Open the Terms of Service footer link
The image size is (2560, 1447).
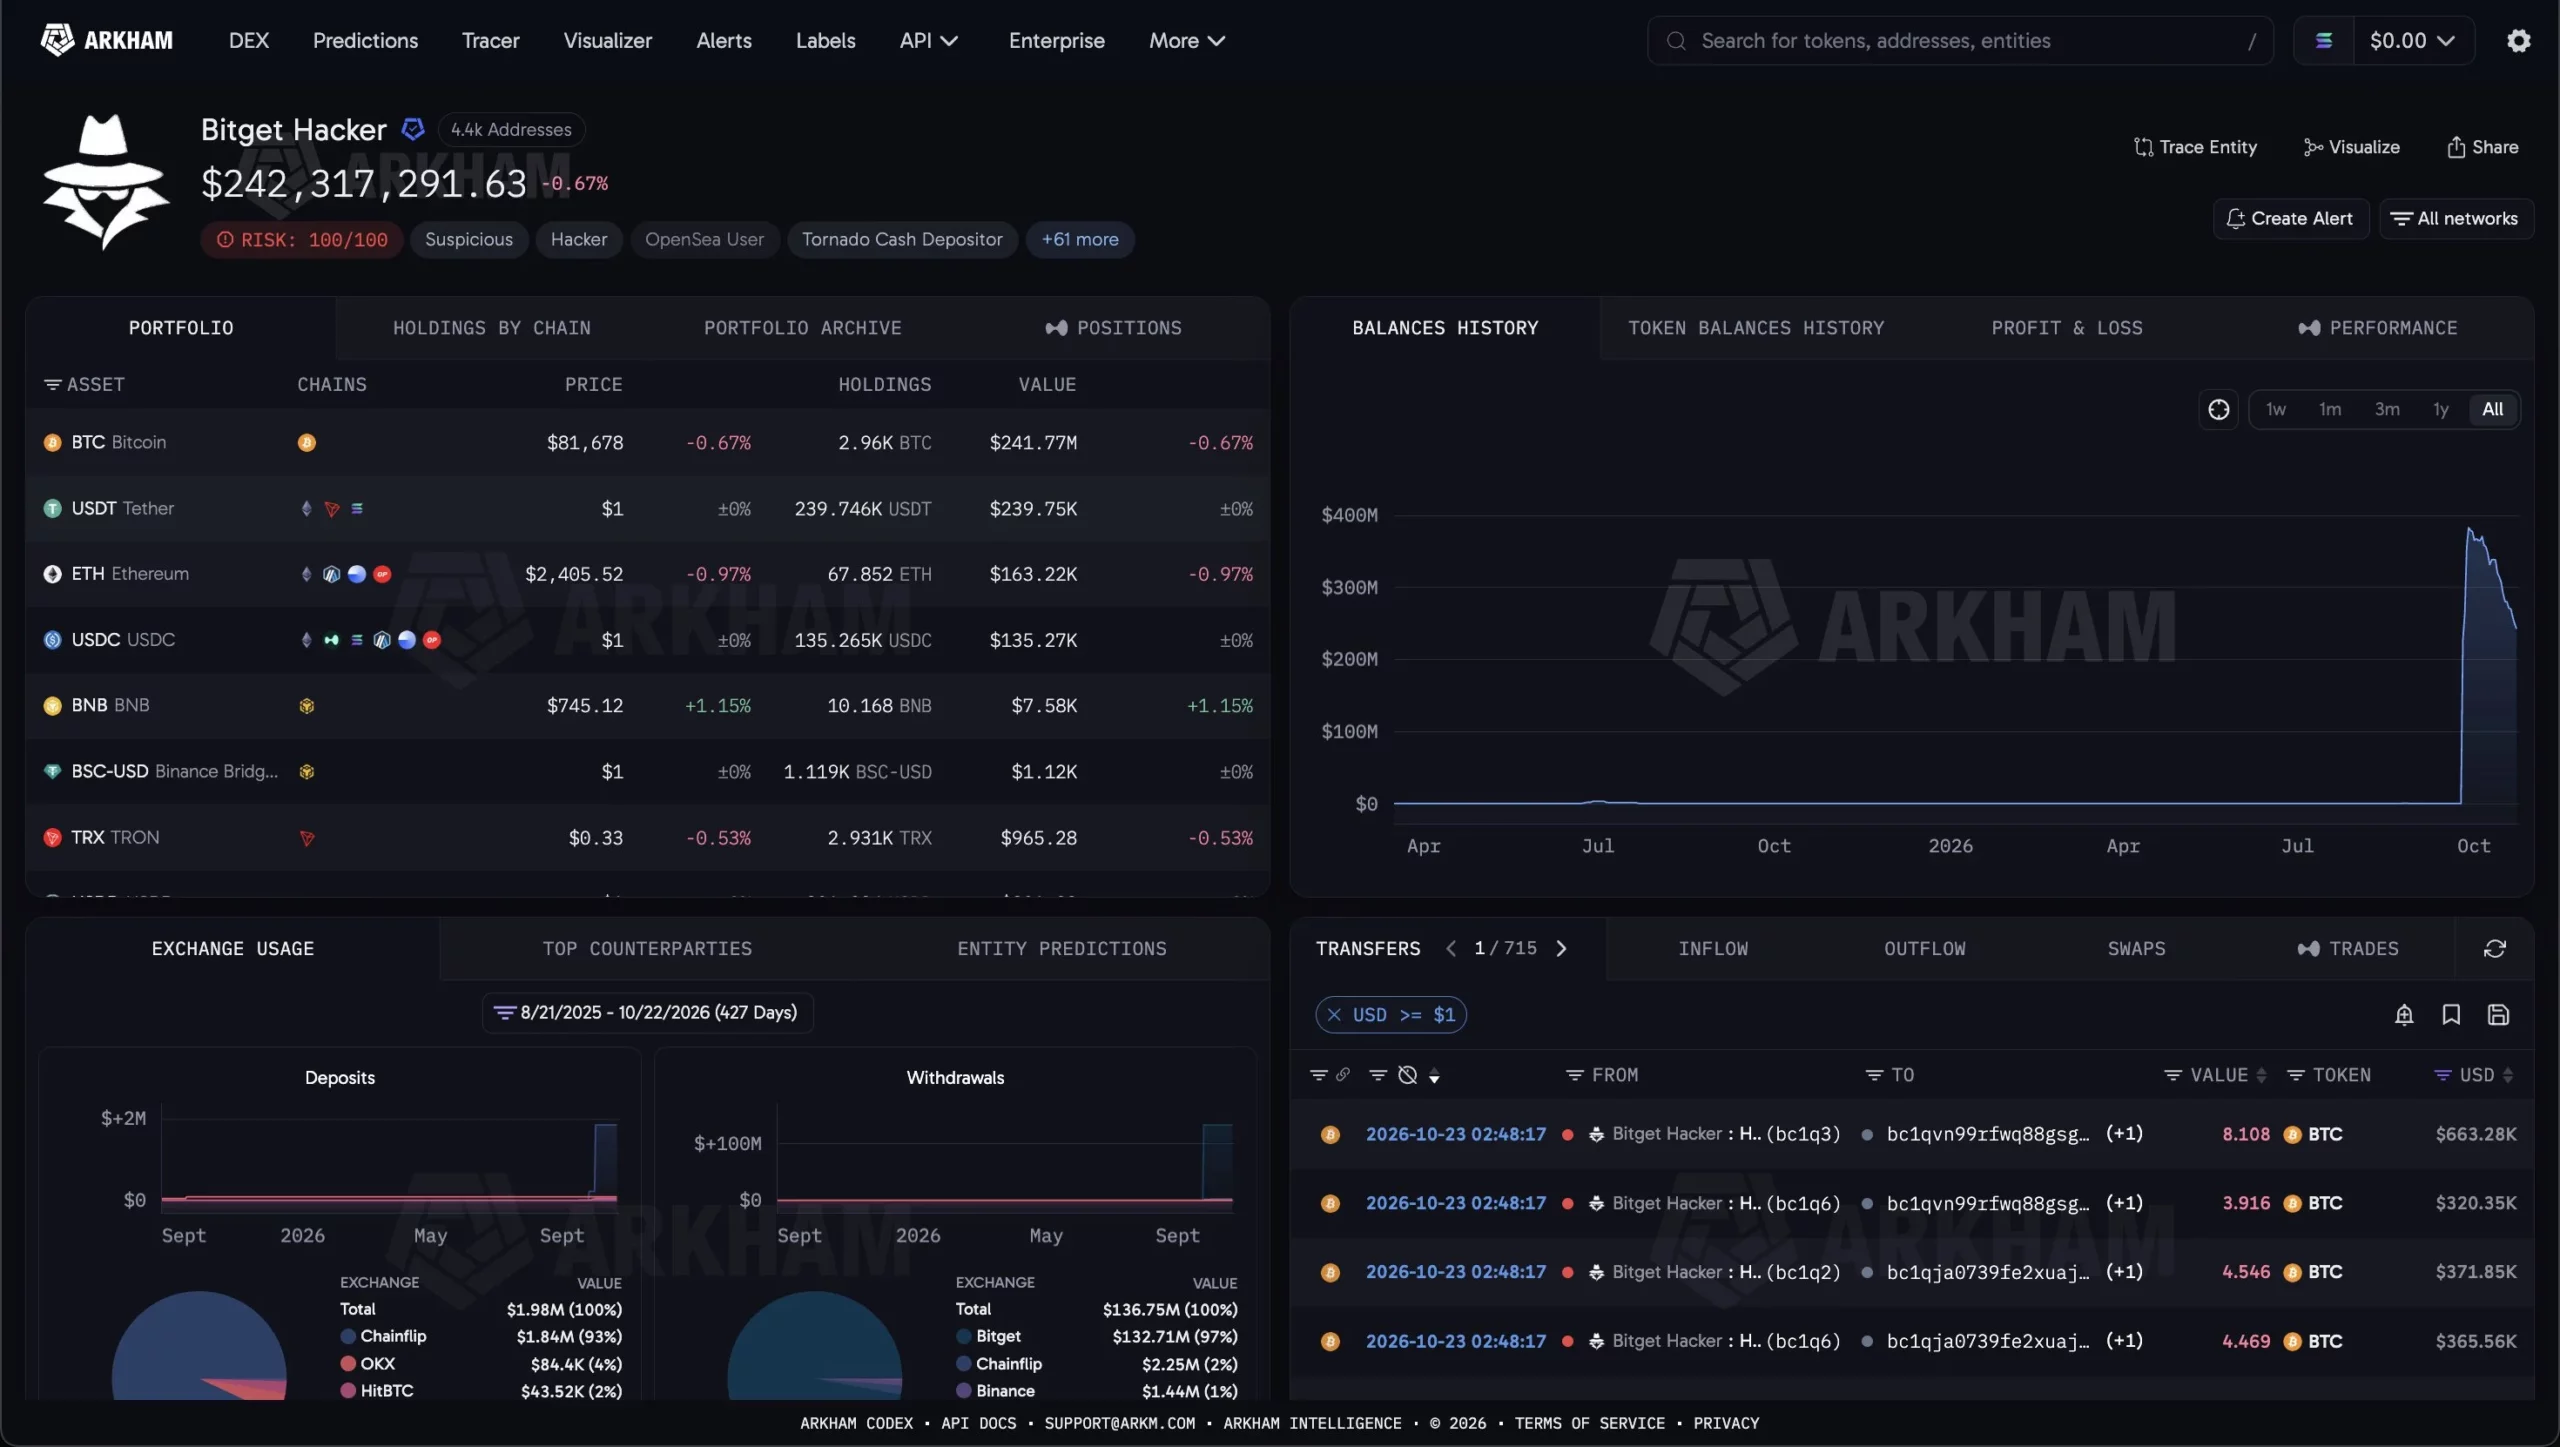1589,1423
